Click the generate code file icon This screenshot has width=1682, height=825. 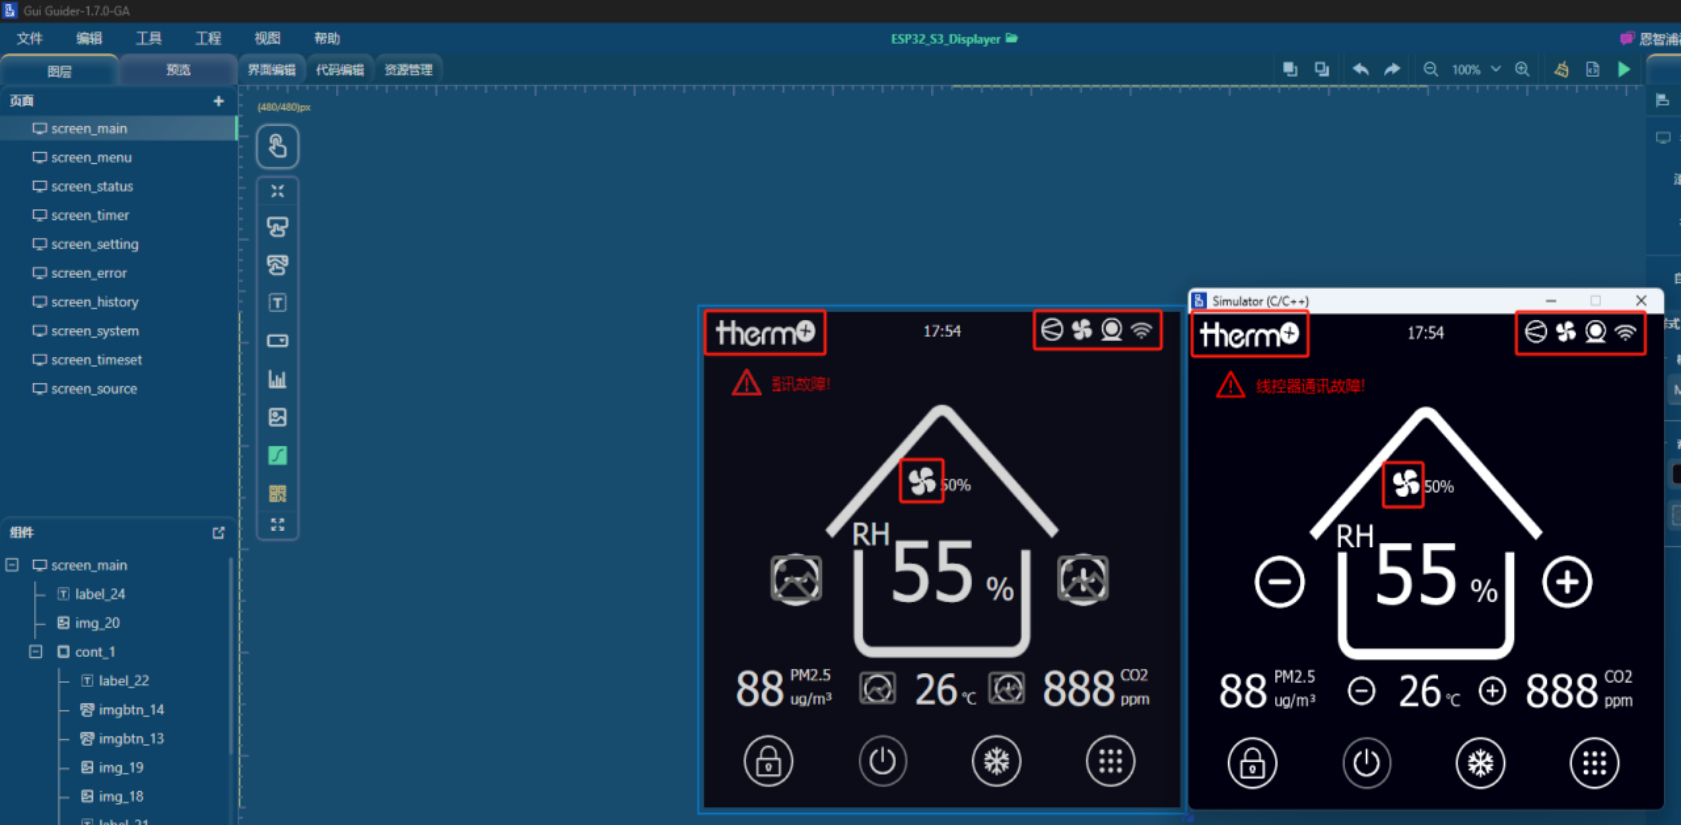click(x=1593, y=69)
